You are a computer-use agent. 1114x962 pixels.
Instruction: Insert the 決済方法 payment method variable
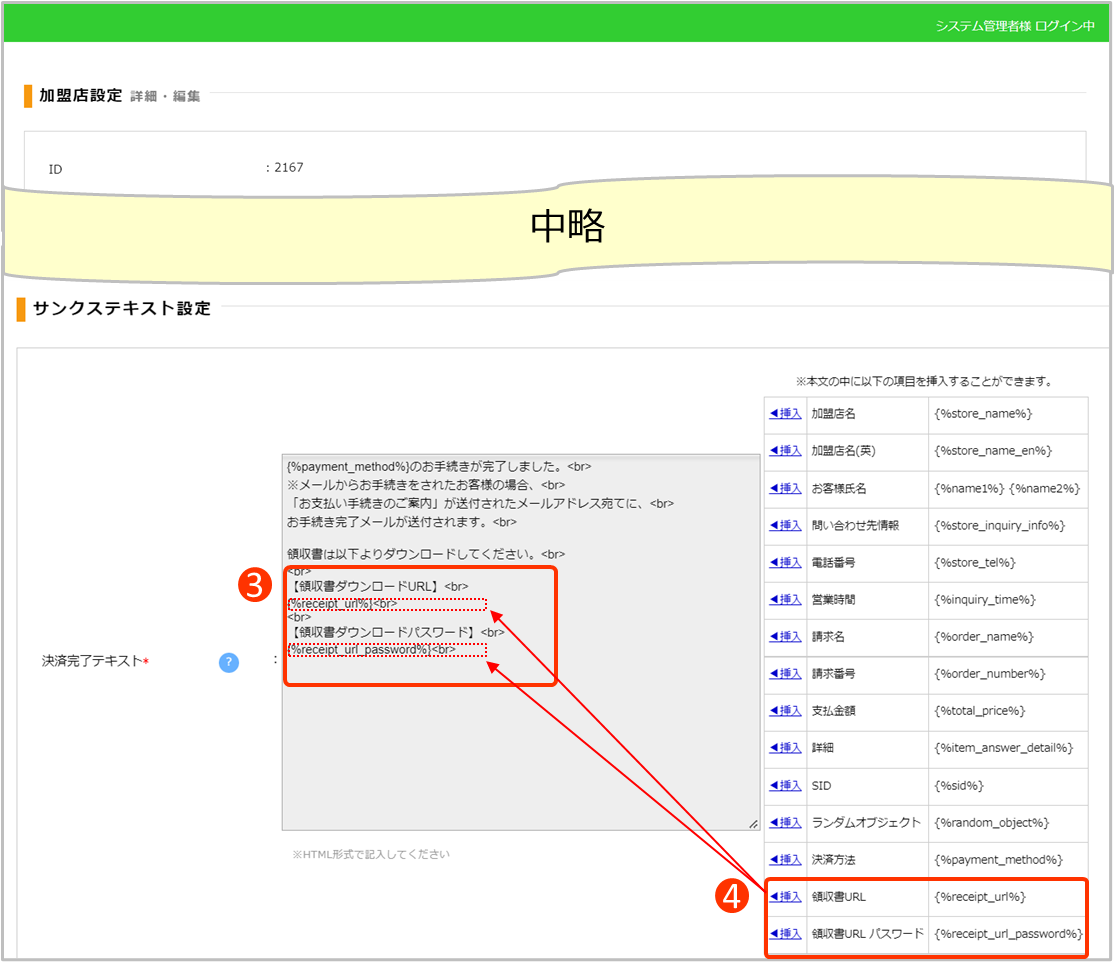click(785, 860)
